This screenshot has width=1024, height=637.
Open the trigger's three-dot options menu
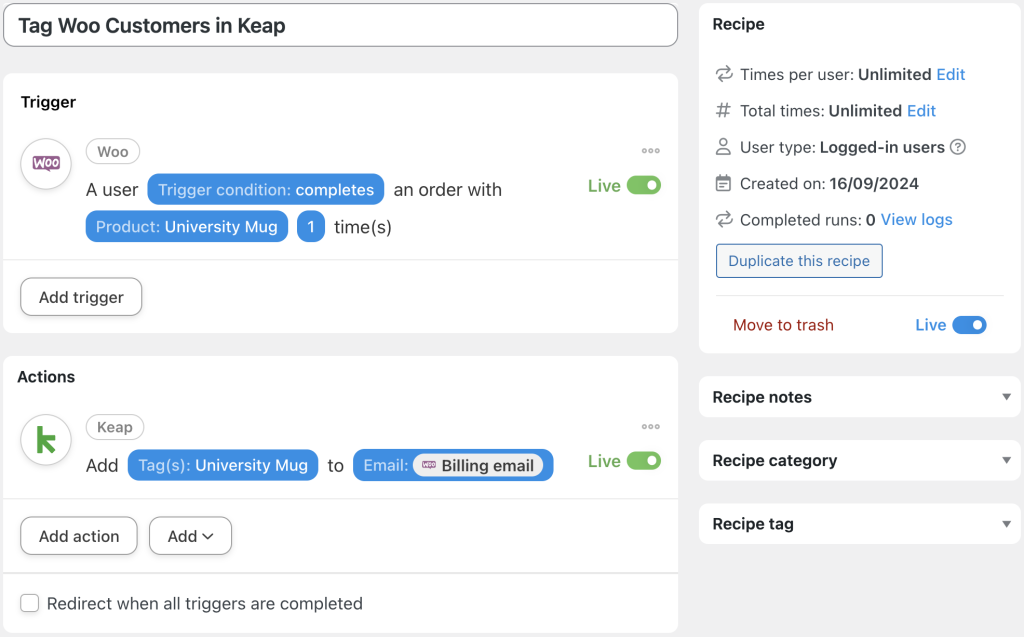coord(651,151)
